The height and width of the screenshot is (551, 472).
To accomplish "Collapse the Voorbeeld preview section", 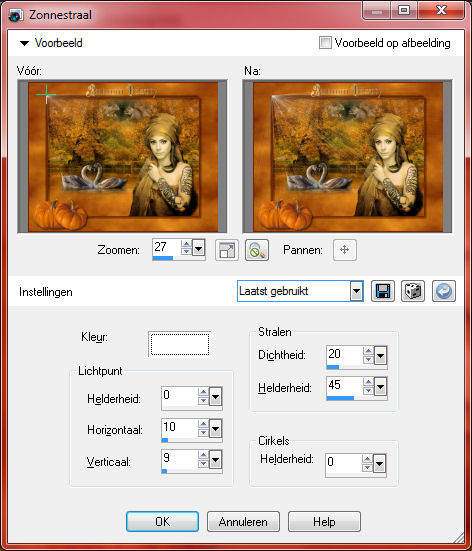I will click(24, 44).
